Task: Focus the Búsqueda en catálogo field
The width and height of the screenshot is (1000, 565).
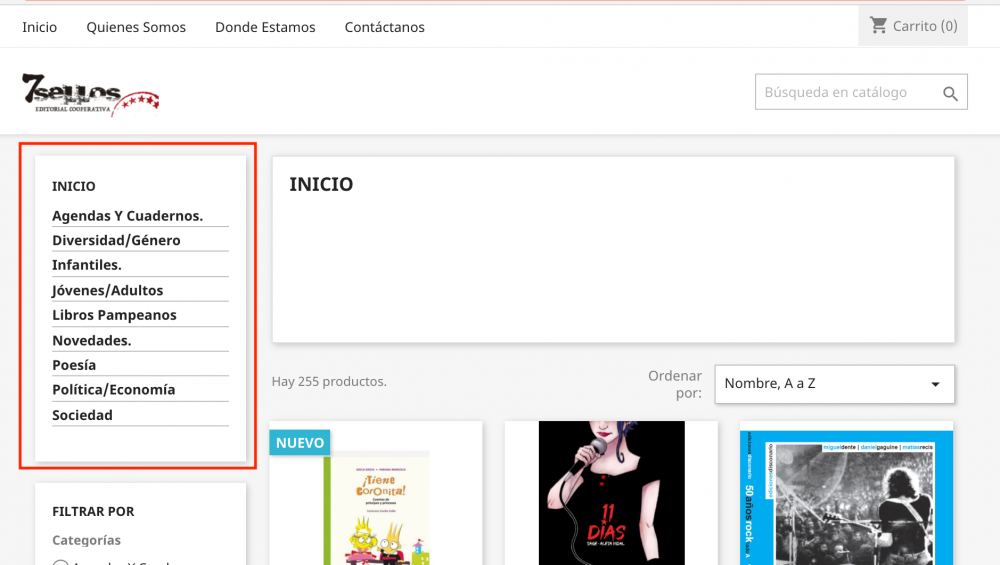Action: click(861, 92)
